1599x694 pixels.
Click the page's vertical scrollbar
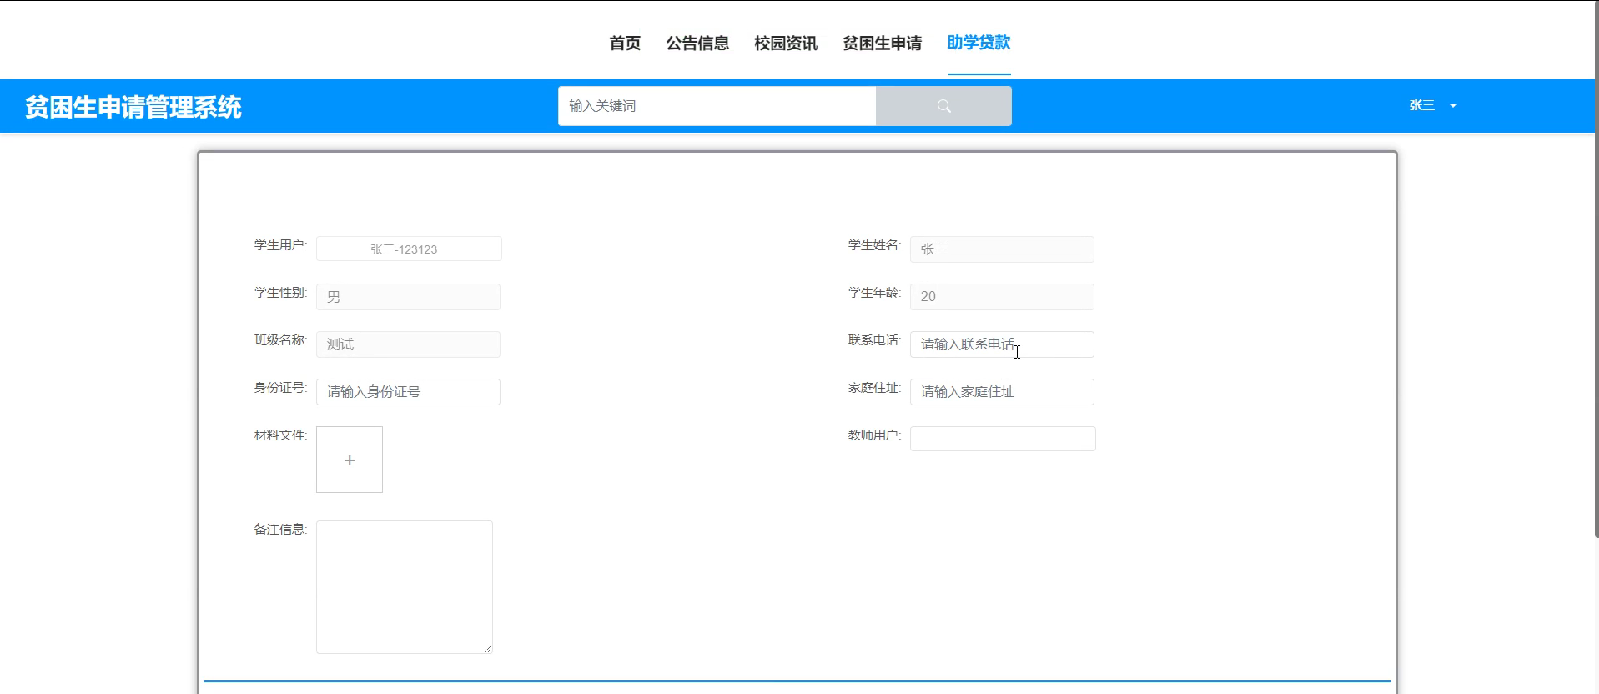(x=1595, y=270)
